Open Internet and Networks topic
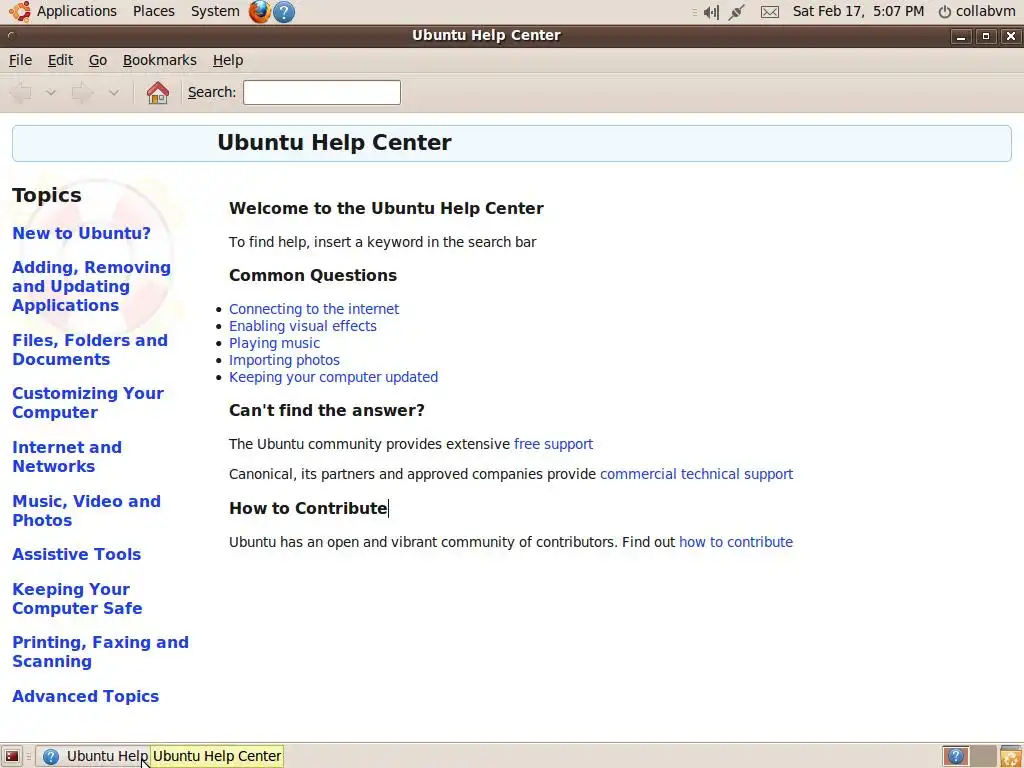Viewport: 1024px width, 768px height. (67, 456)
